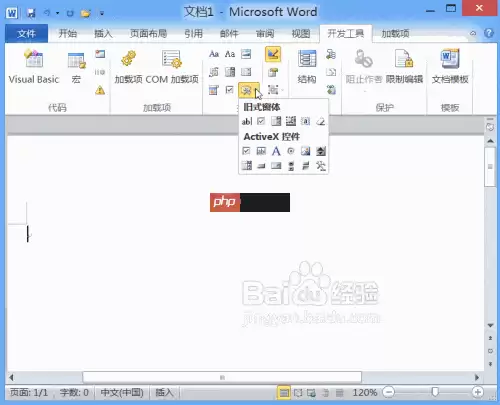500x405 pixels.
Task: Open Select Browse Object button
Action: pos(490,351)
